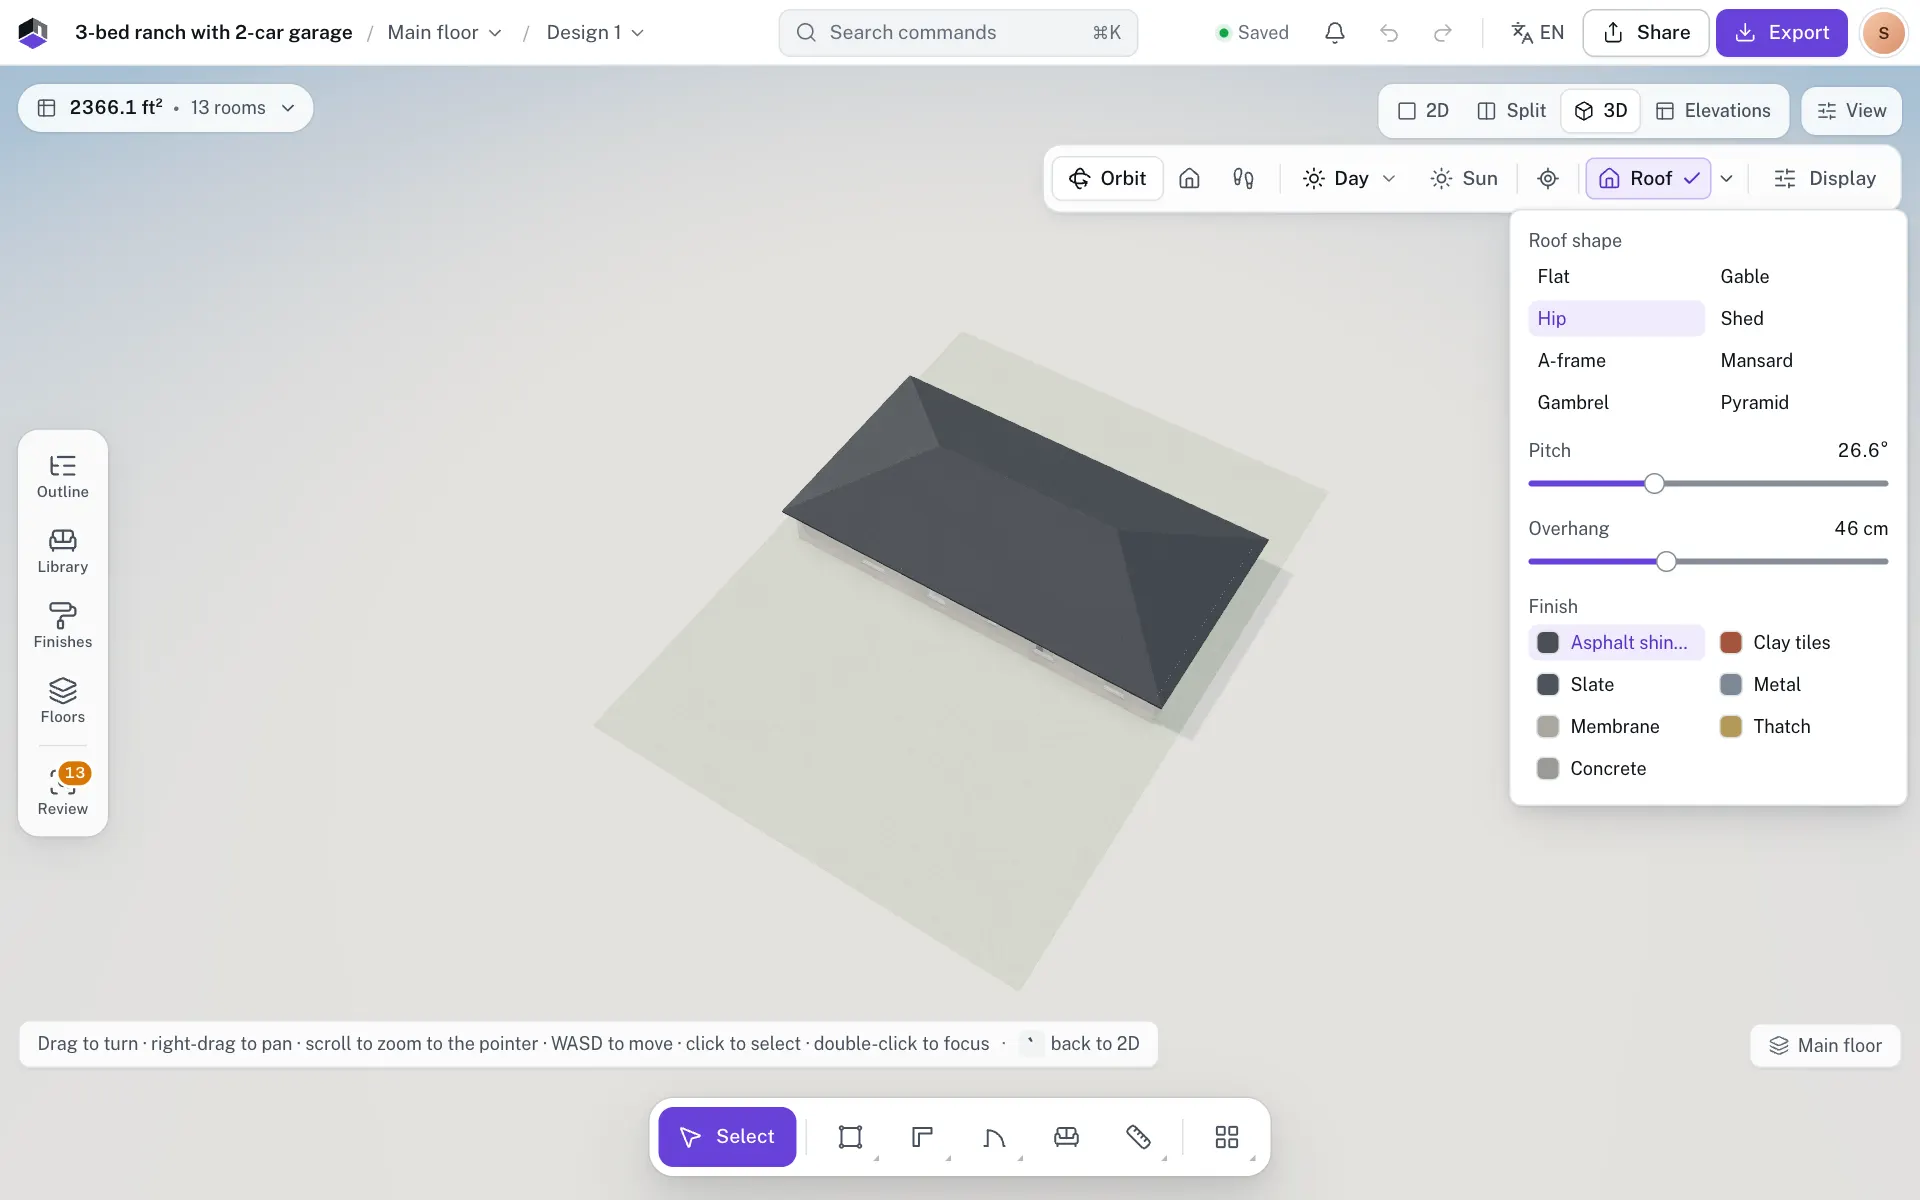Switch to the Elevations view tab
Viewport: 1920px width, 1200px height.
1713,111
